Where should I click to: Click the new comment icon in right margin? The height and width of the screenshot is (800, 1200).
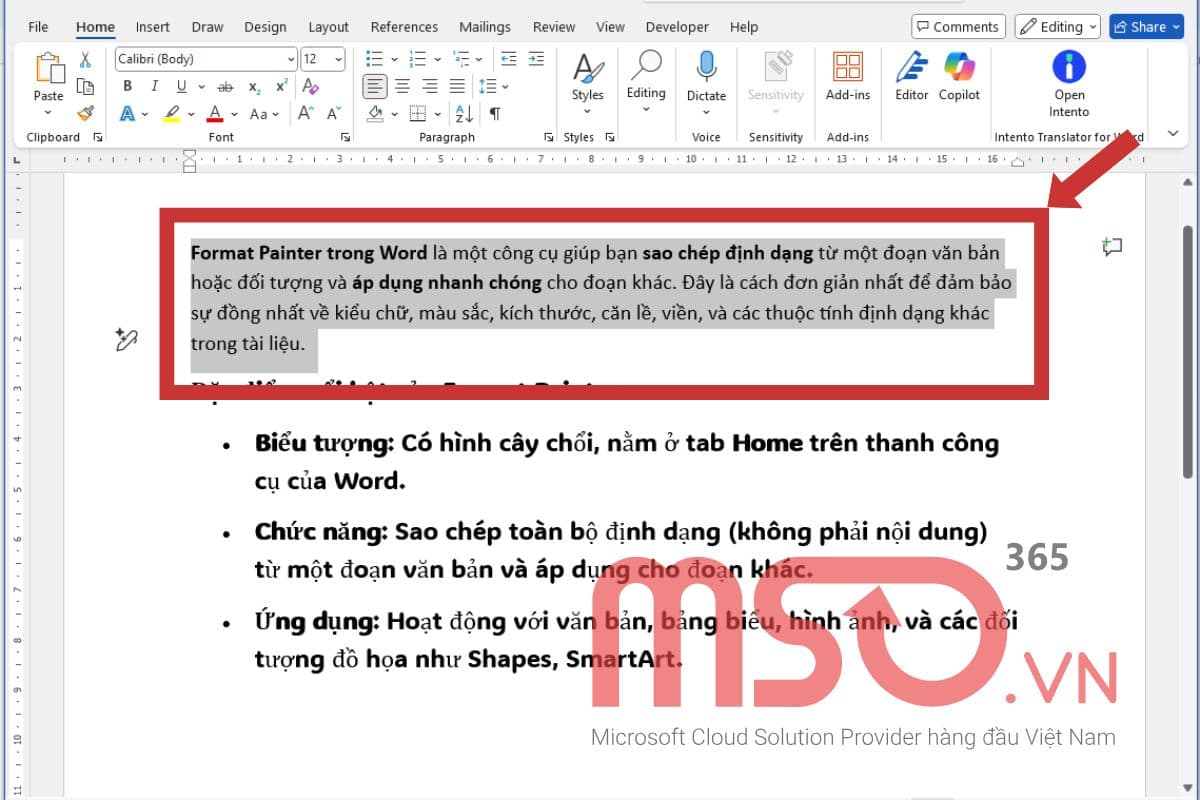(1112, 246)
